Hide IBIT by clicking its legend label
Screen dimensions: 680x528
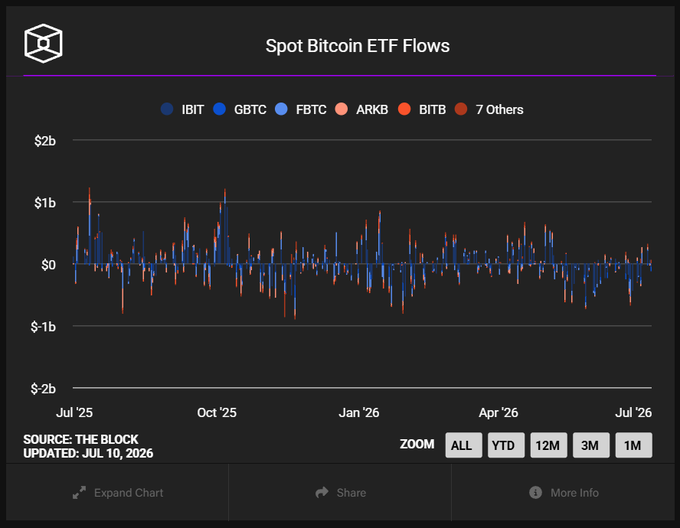tap(193, 110)
